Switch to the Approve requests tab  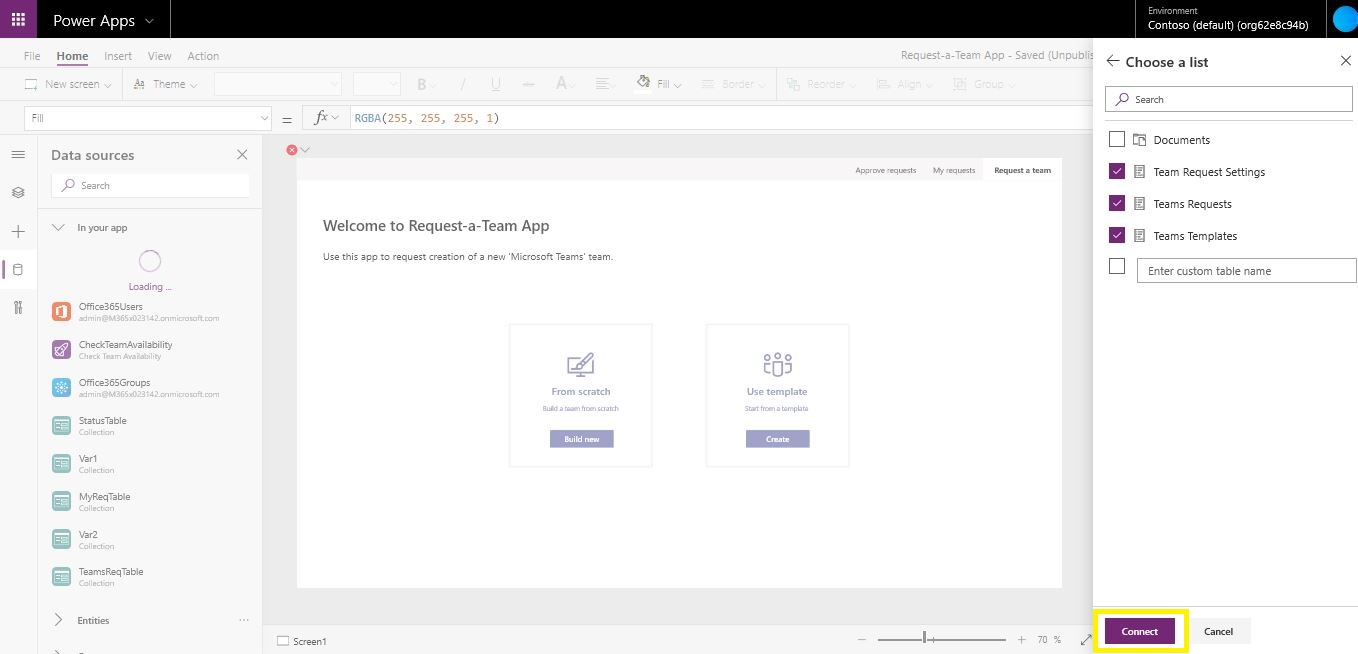[x=885, y=170]
